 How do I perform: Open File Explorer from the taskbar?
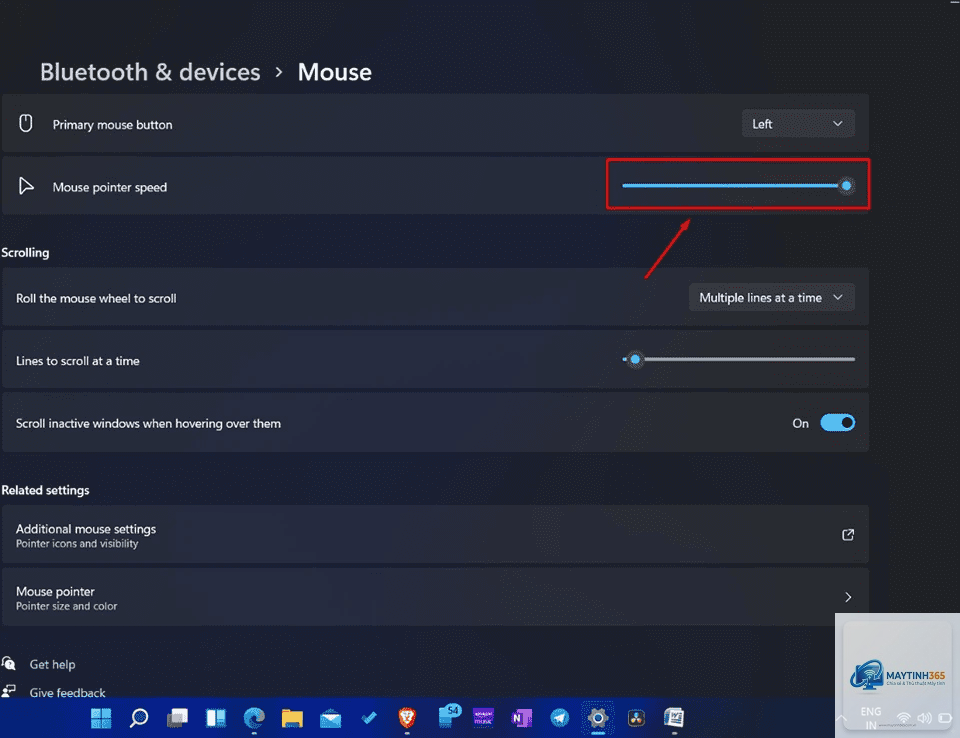coord(292,718)
